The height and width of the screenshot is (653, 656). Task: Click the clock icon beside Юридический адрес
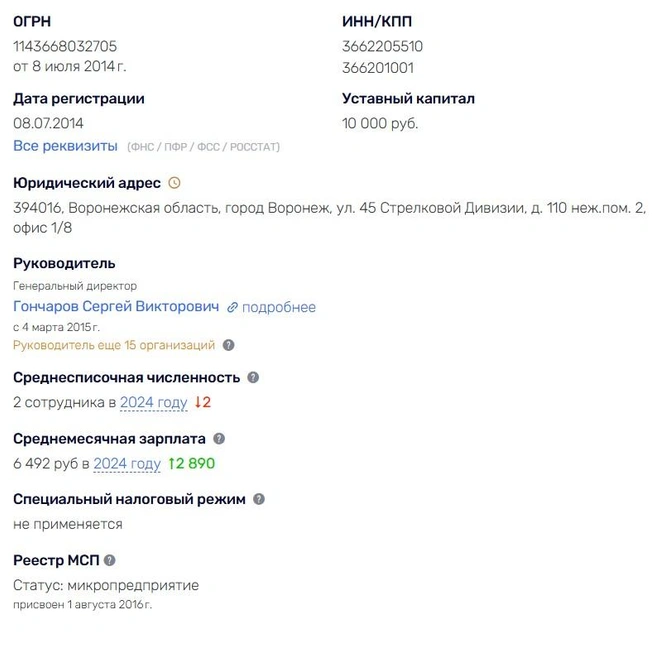point(174,183)
